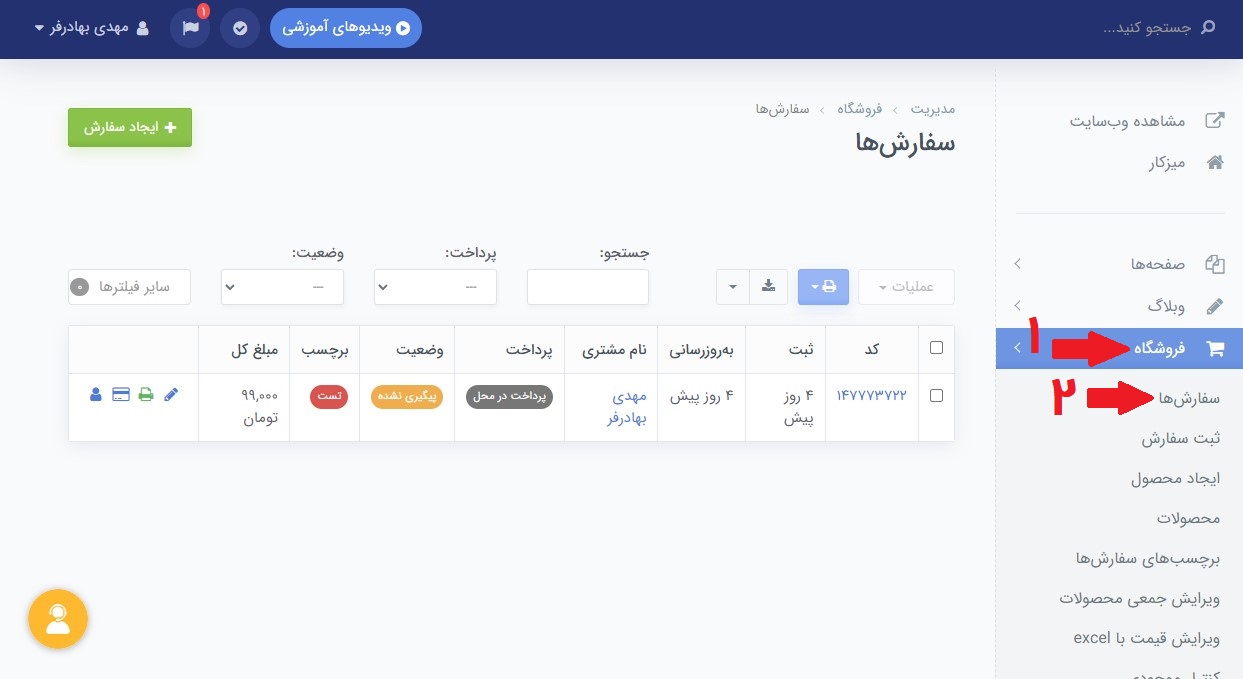Click the payment card icon for the order
This screenshot has width=1243, height=679.
pos(120,394)
